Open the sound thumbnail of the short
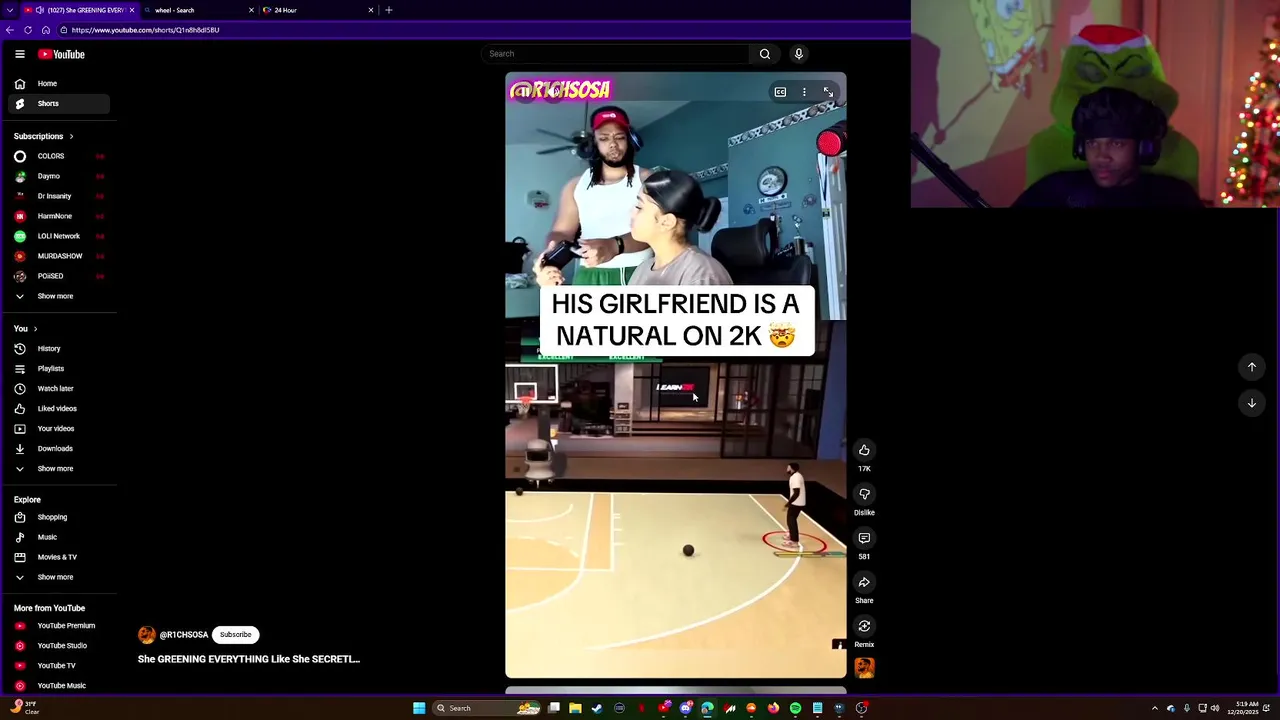 [864, 668]
